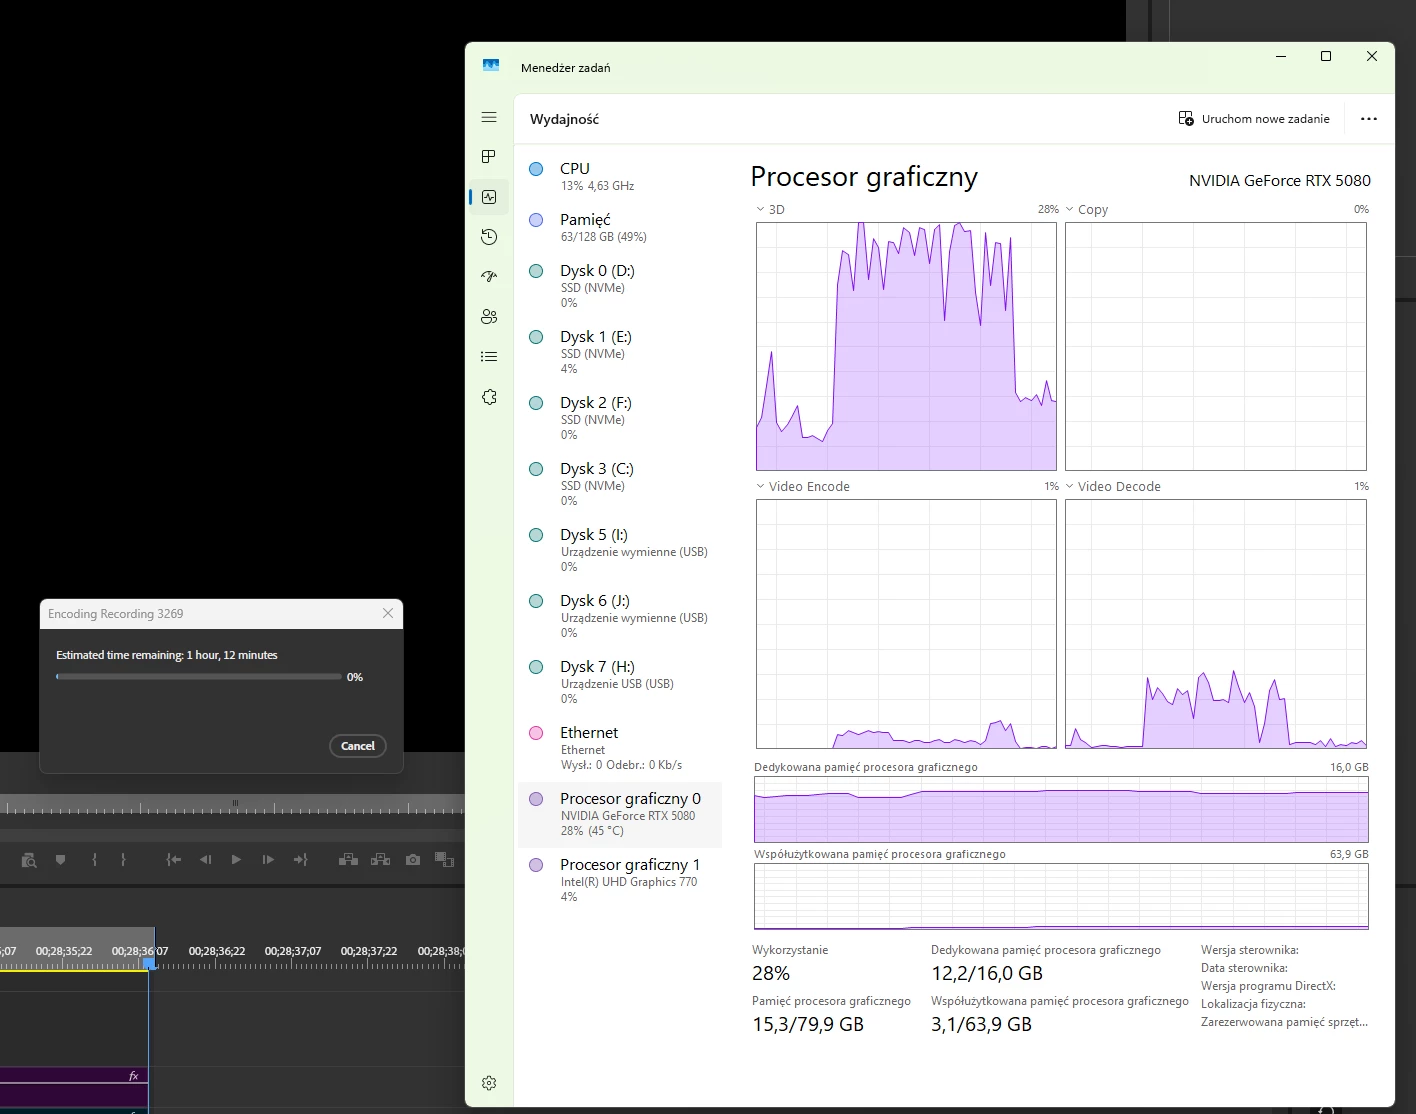Open the Users page icon
Screen dimensions: 1416x1114
click(x=489, y=317)
